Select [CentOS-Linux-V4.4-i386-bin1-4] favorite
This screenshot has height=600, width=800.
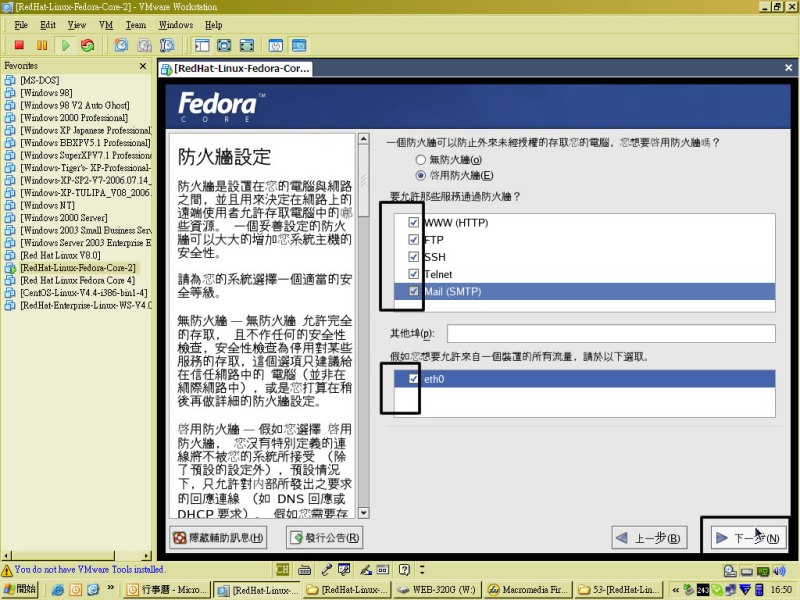pos(84,293)
